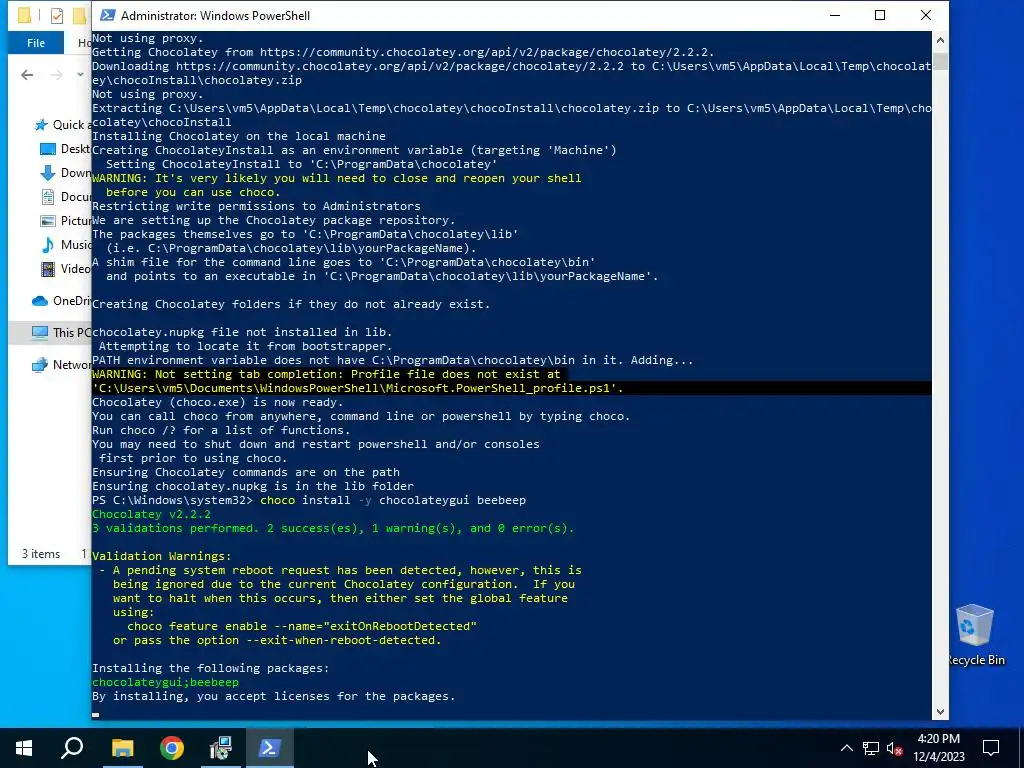Viewport: 1024px width, 768px height.
Task: Open File Explorer from the taskbar
Action: (122, 748)
